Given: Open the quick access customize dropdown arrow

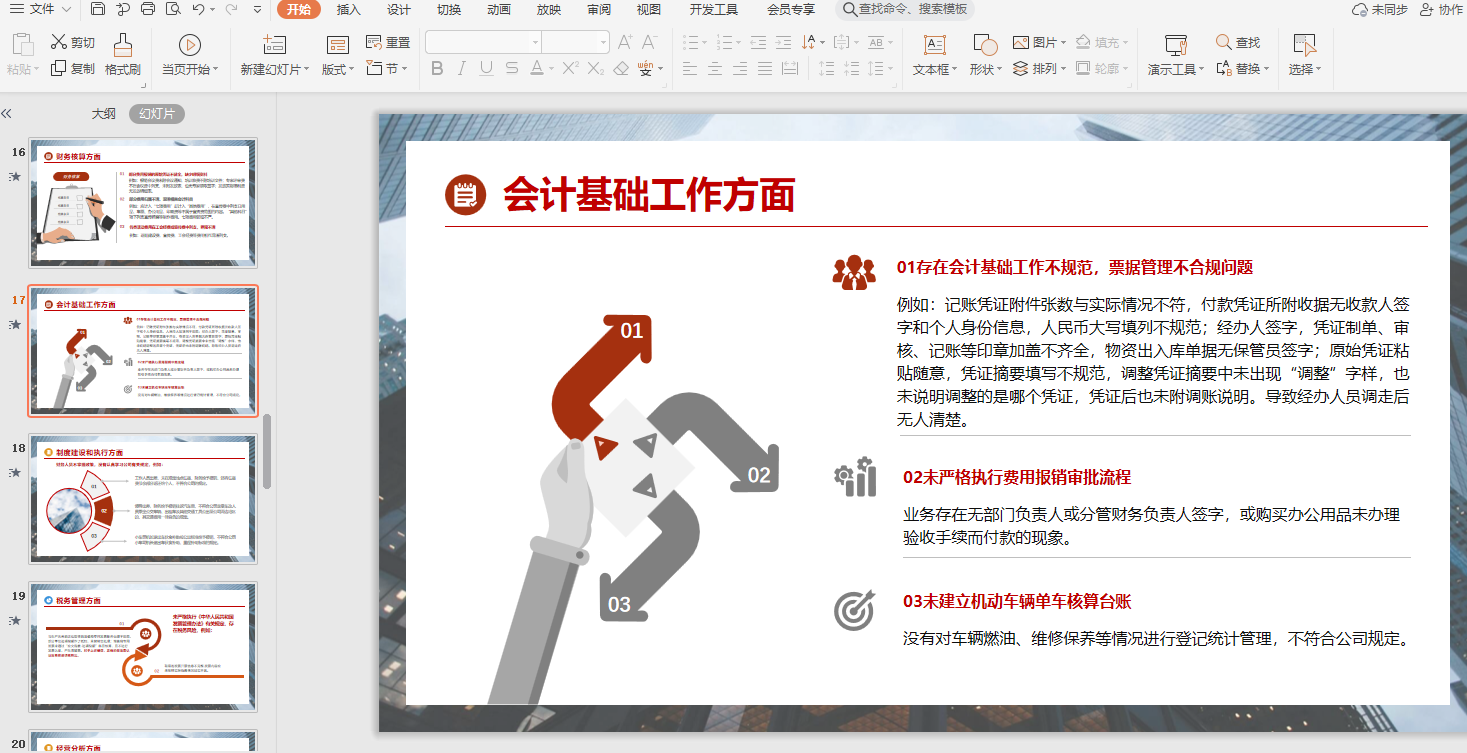Looking at the screenshot, I should tap(257, 10).
